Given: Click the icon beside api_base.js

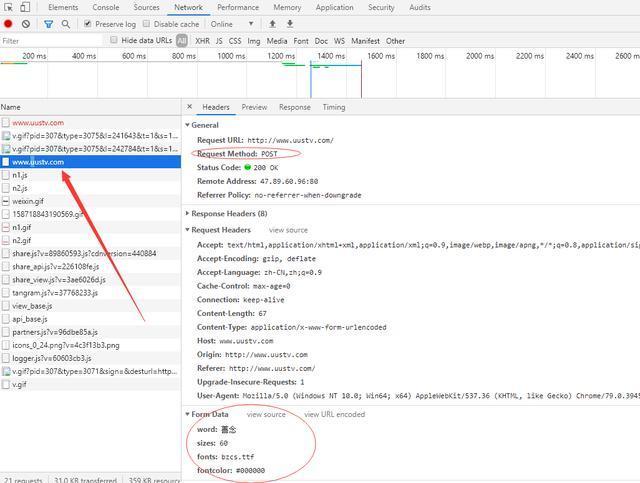Looking at the screenshot, I should [6, 319].
